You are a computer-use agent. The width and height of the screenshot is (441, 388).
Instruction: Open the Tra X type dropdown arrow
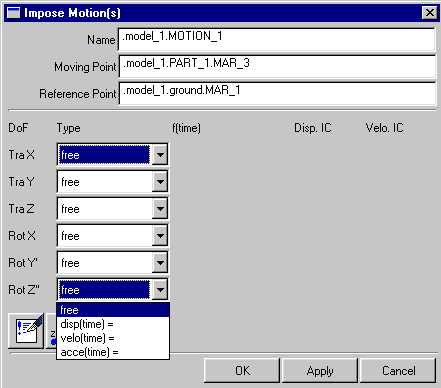click(x=160, y=155)
